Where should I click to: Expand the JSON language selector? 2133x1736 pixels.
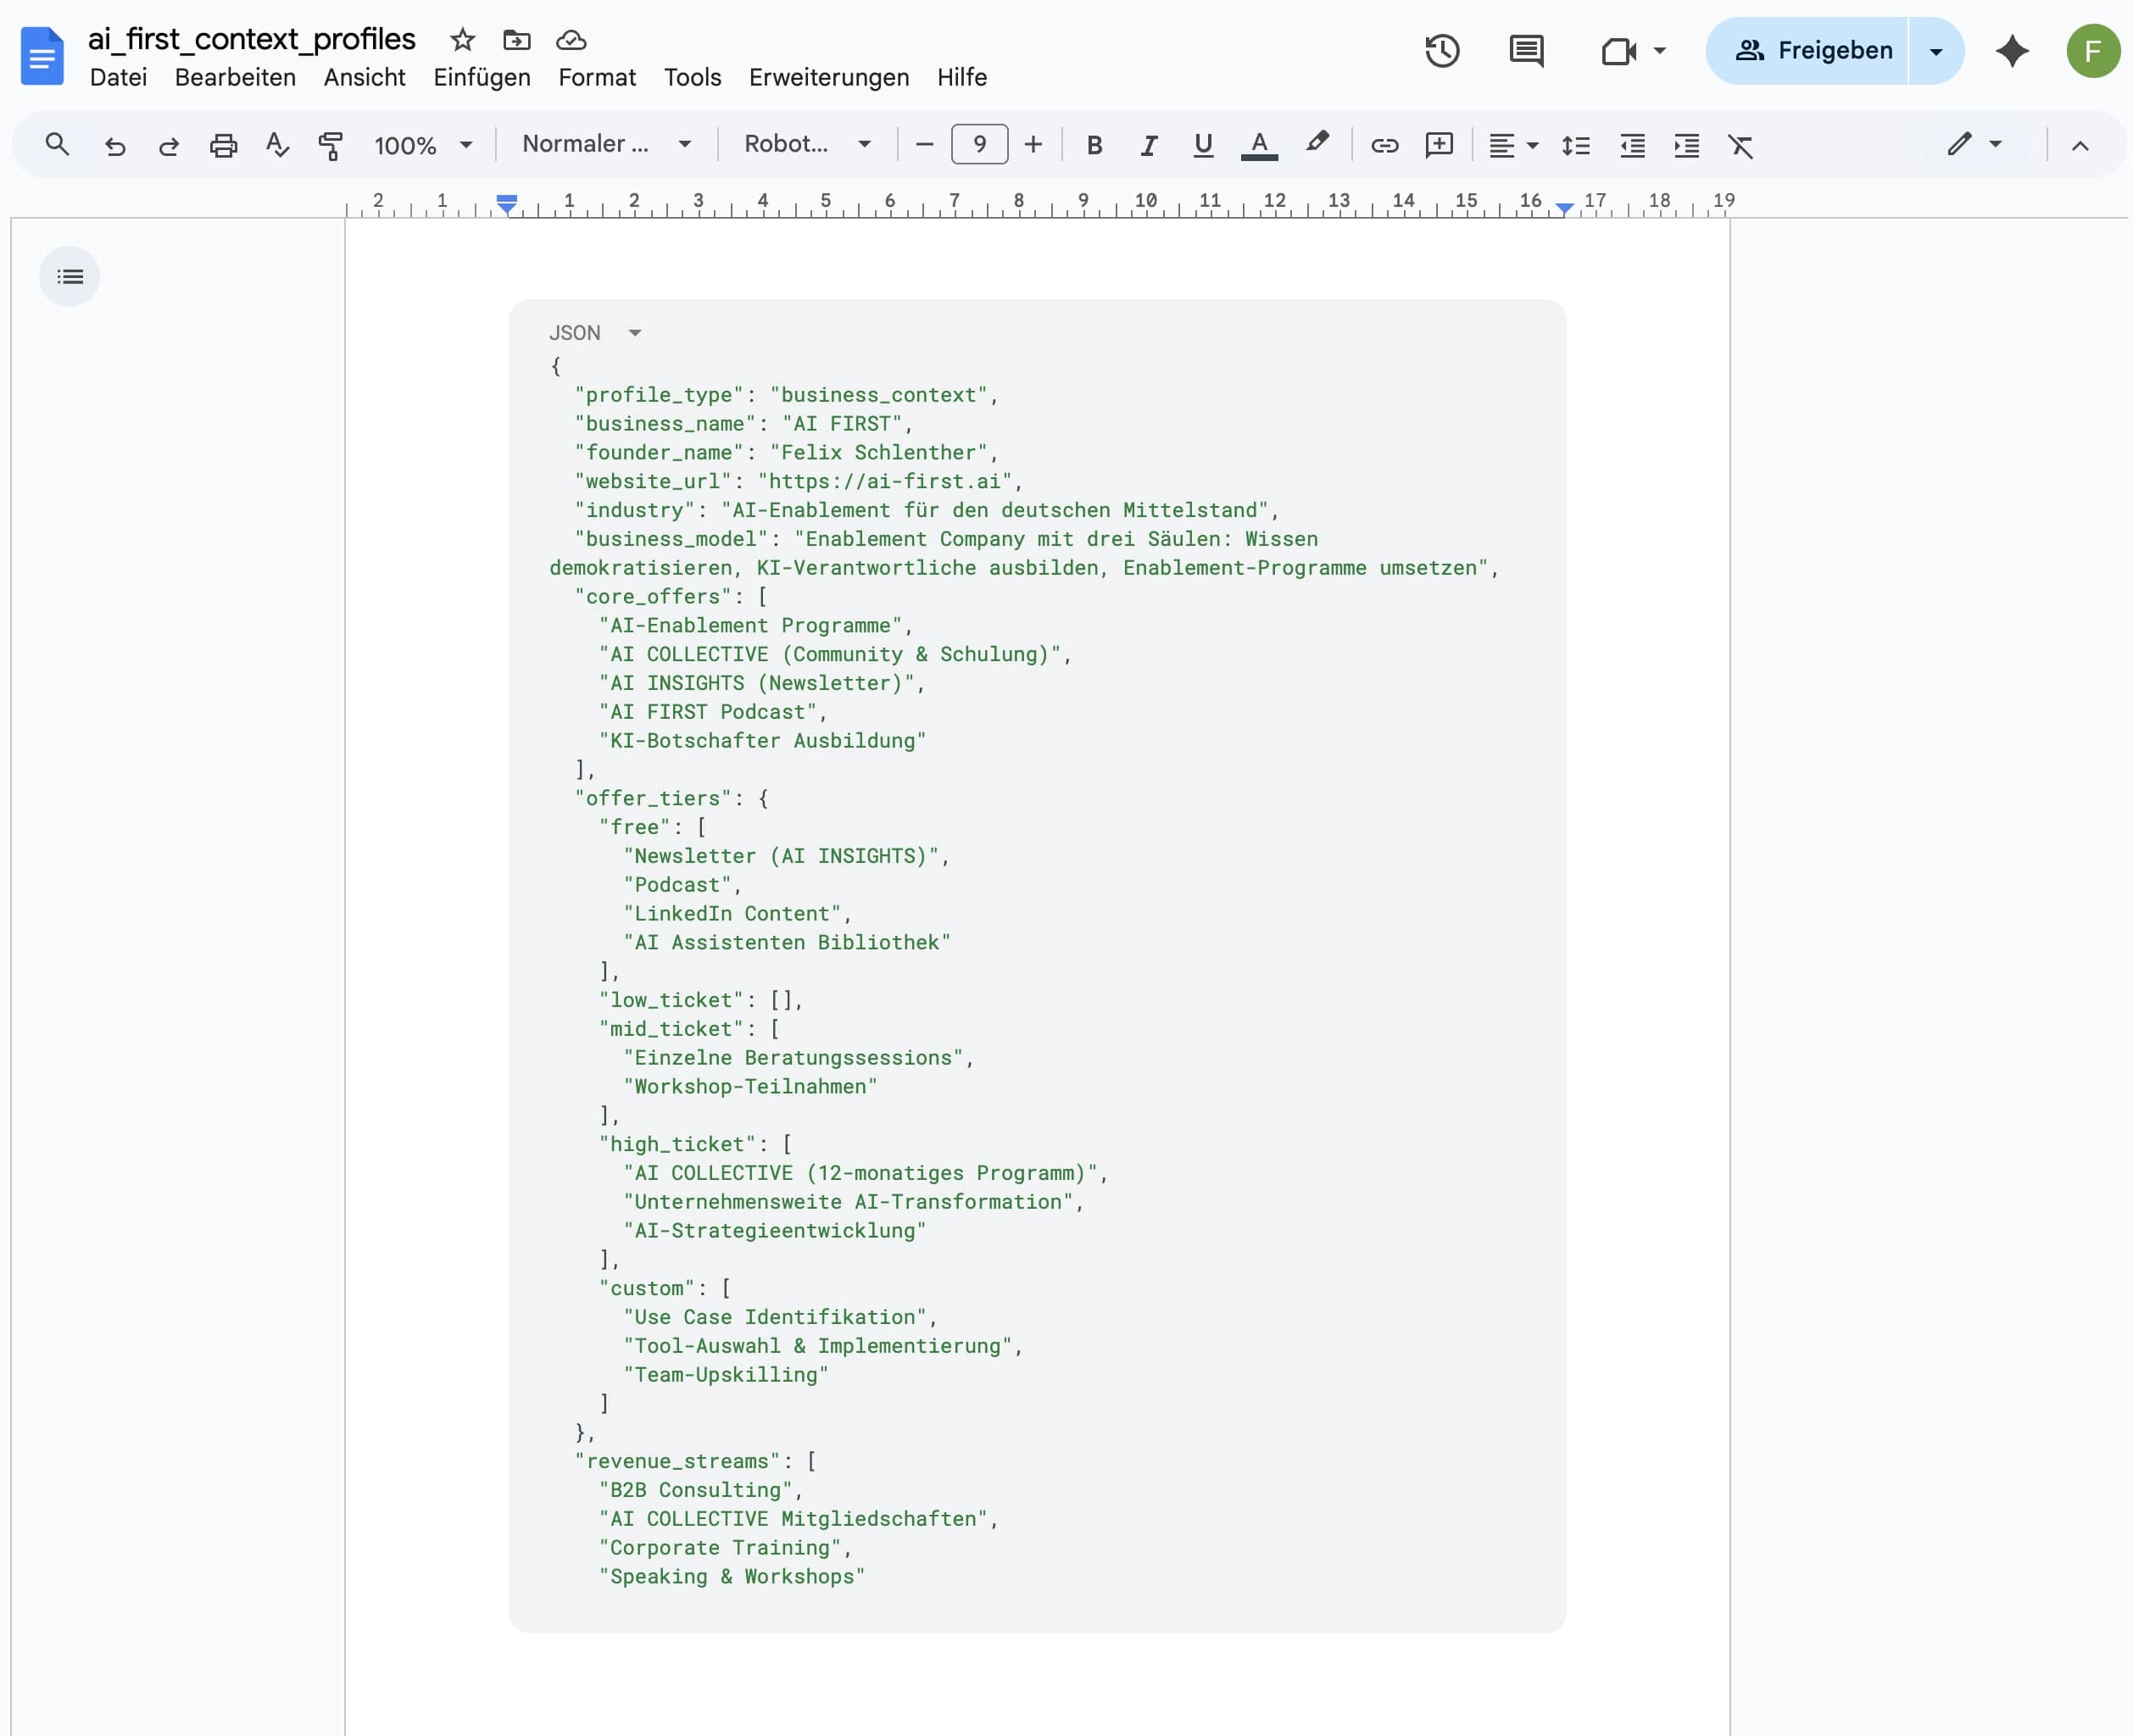[634, 333]
